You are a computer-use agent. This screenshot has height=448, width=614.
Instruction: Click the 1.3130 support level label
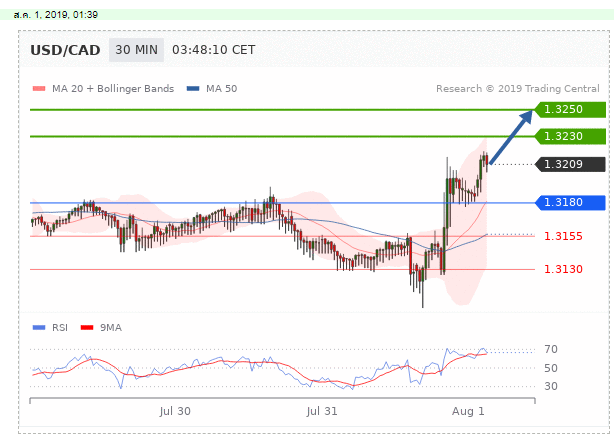click(x=563, y=269)
